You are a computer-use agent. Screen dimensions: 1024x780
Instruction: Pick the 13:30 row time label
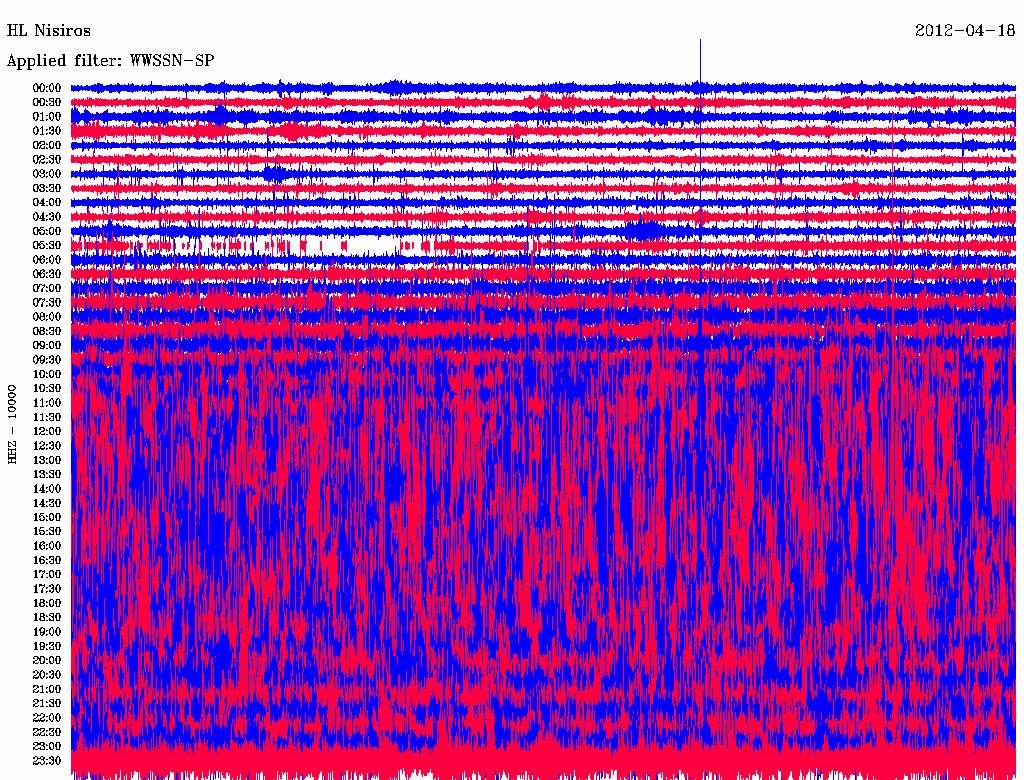46,474
